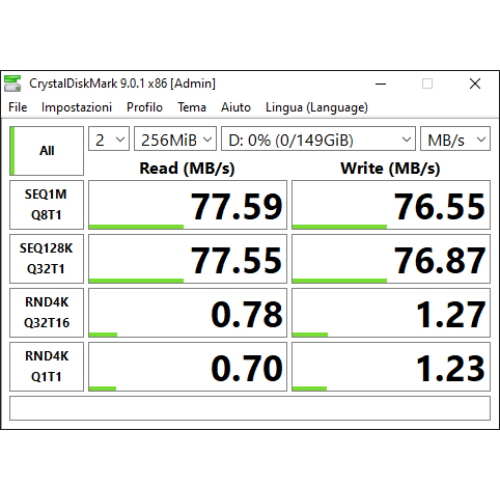Click the RND4K Q1T1 write value 1.23
Image resolution: width=500 pixels, height=500 pixels.
click(391, 366)
